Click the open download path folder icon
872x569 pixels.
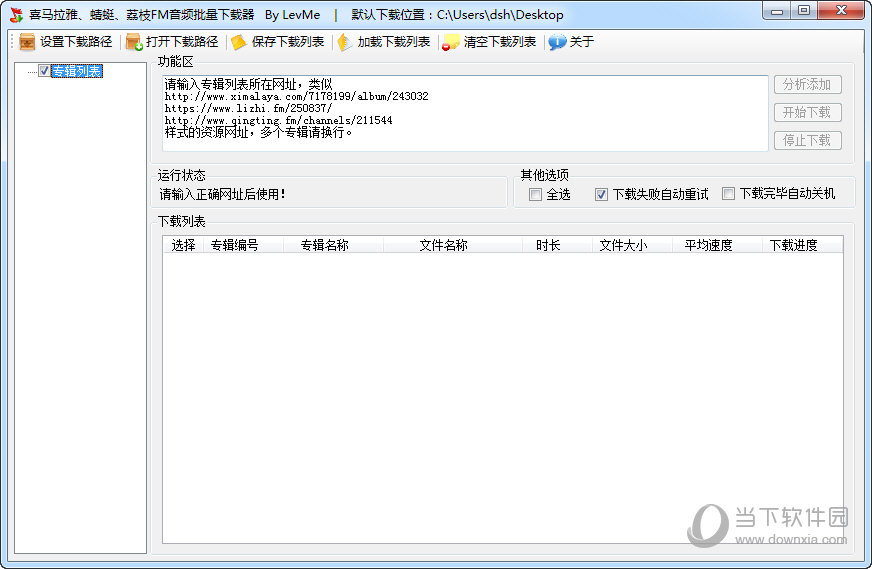(x=133, y=42)
